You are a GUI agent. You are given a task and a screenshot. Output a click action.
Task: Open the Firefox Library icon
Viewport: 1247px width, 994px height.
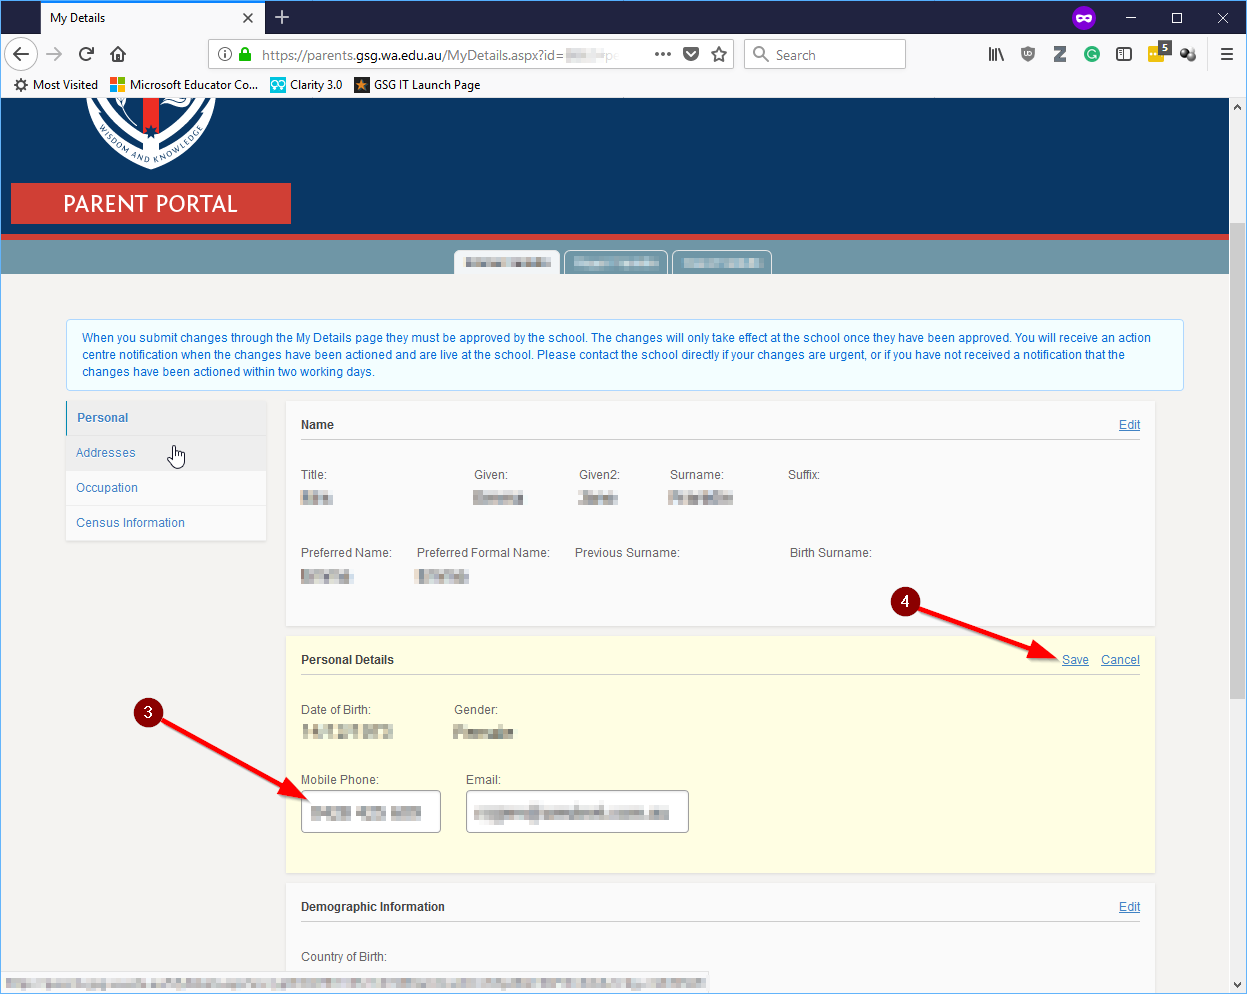pyautogui.click(x=995, y=54)
